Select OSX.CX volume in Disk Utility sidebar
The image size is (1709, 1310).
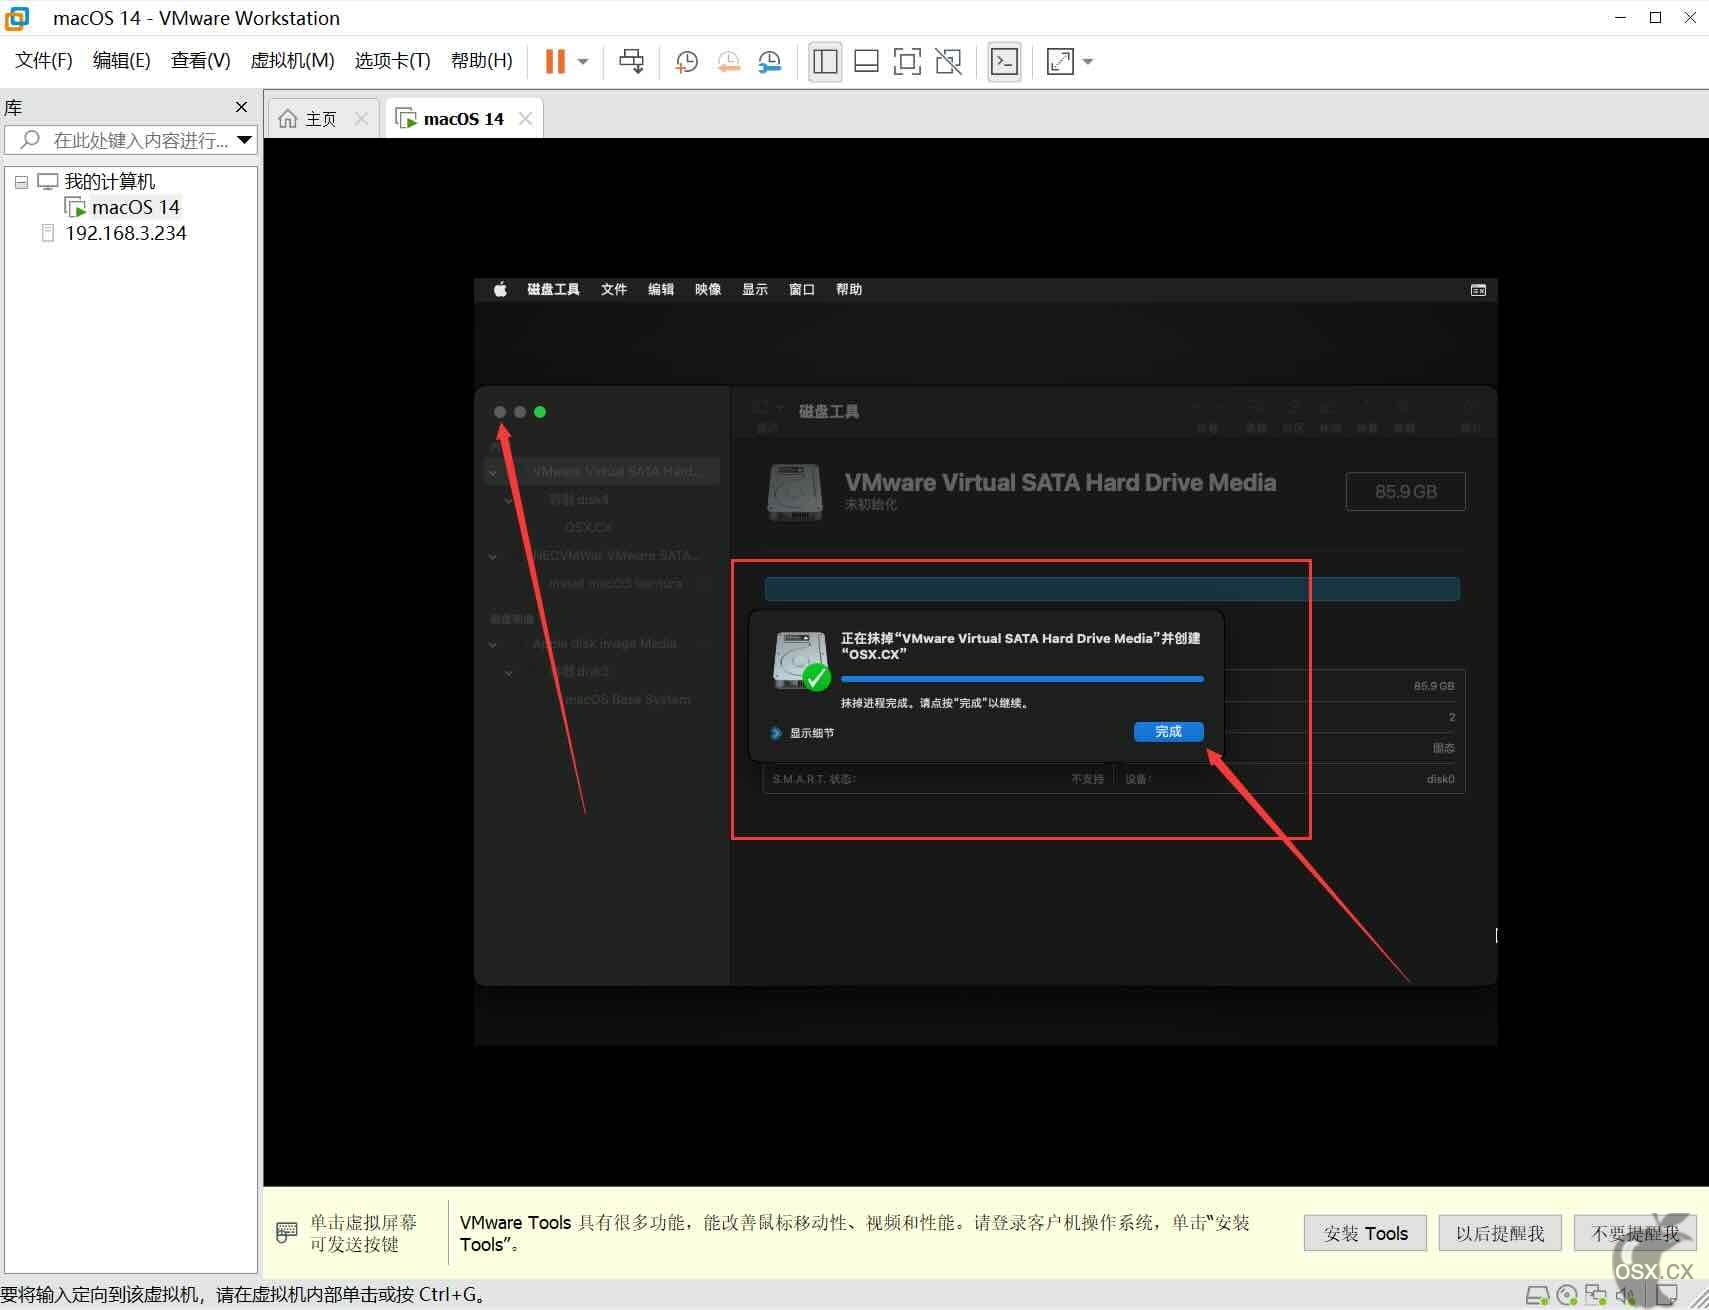point(588,527)
